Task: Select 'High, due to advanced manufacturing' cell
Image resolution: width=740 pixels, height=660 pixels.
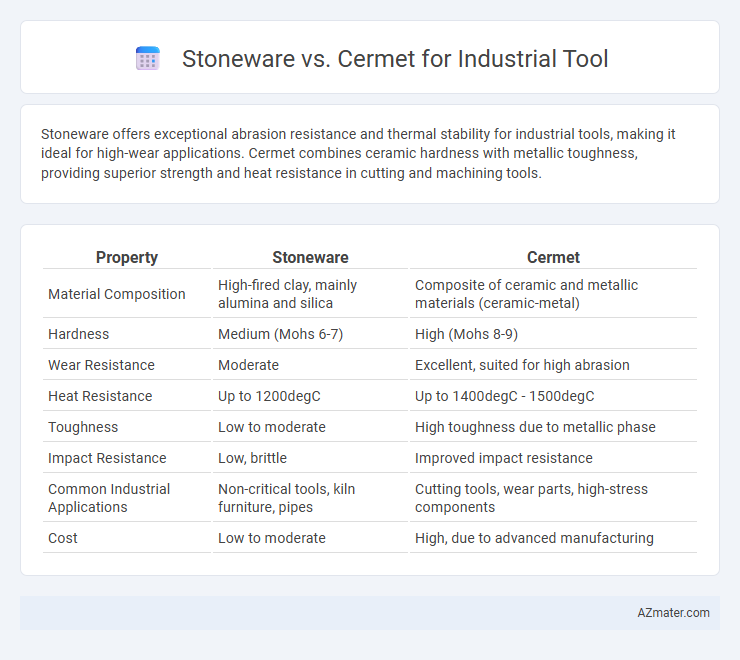Action: pos(553,538)
